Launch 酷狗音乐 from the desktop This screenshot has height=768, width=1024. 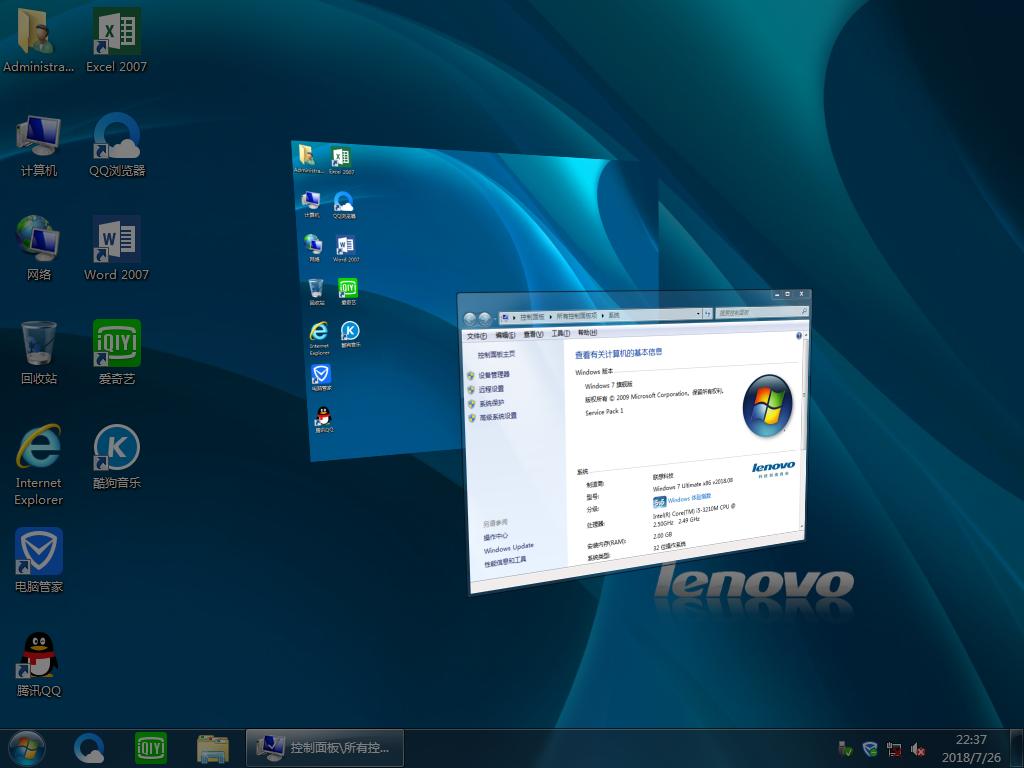116,448
